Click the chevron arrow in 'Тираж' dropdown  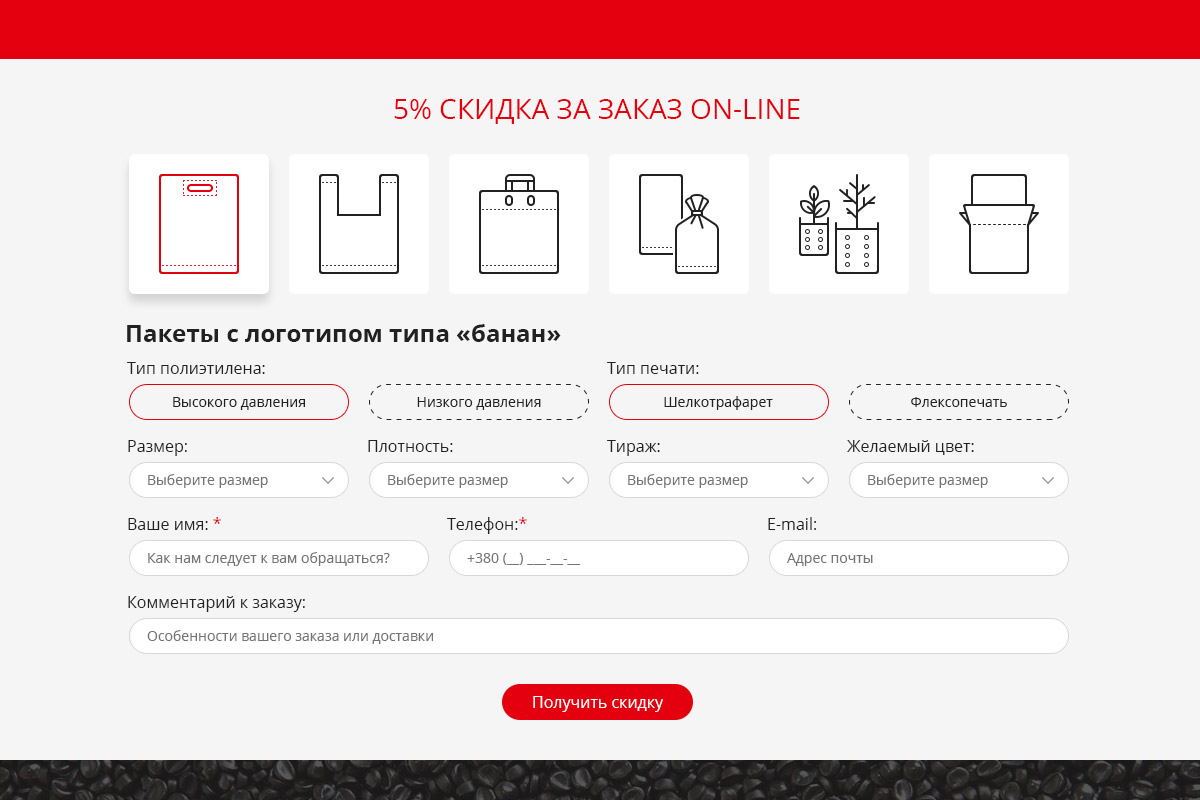click(x=808, y=480)
